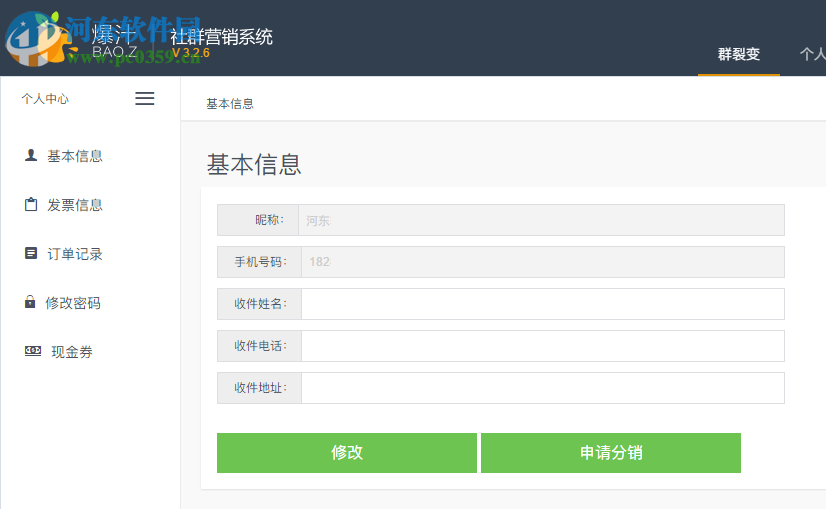The height and width of the screenshot is (509, 826).
Task: Click the large 基本信息 page heading
Action: [253, 164]
